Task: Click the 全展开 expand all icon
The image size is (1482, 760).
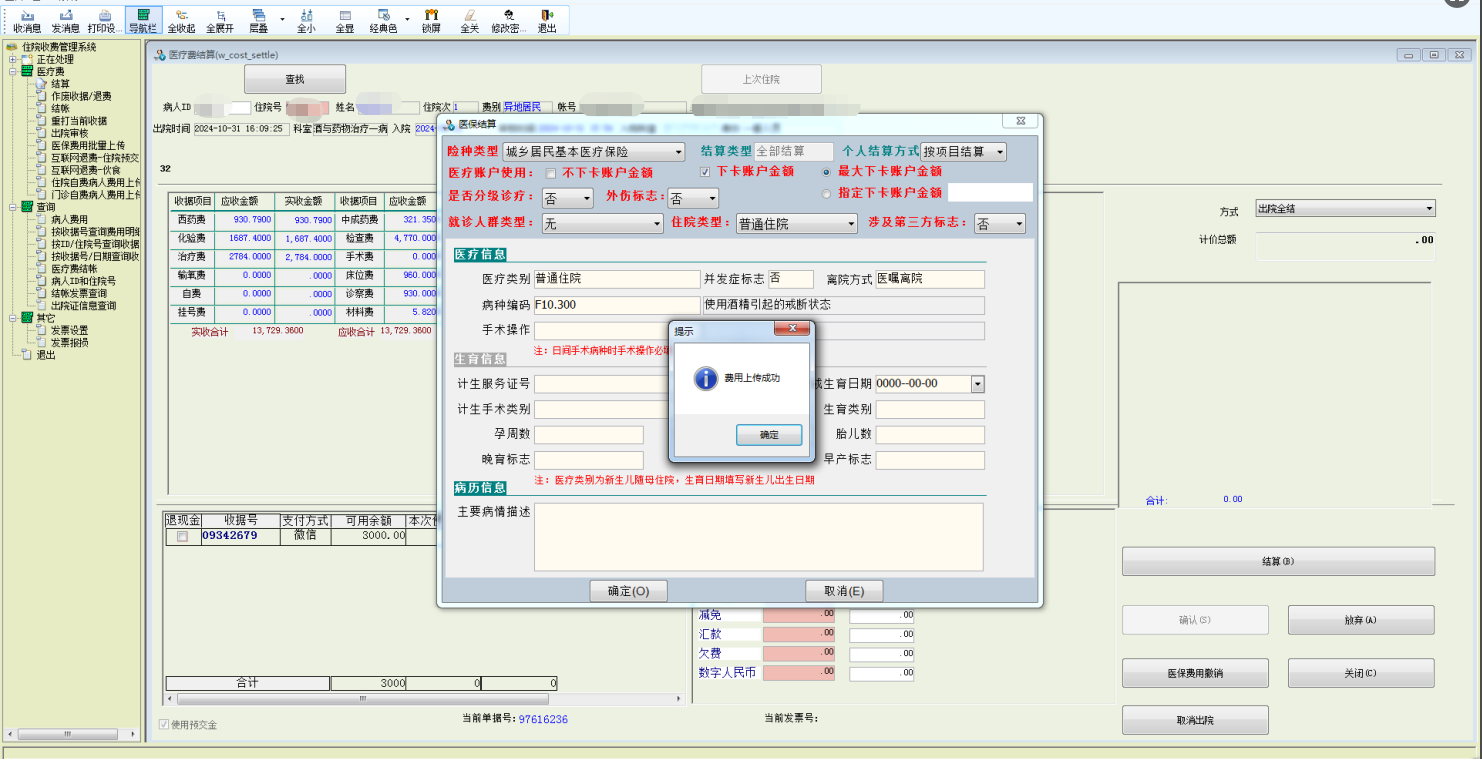Action: 220,21
